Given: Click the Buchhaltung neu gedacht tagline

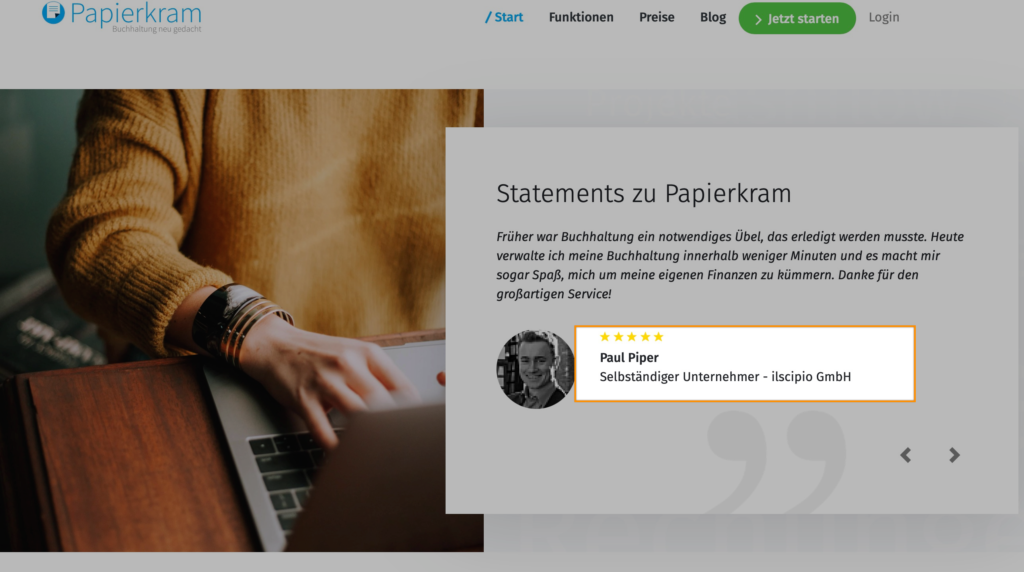Looking at the screenshot, I should 157,29.
